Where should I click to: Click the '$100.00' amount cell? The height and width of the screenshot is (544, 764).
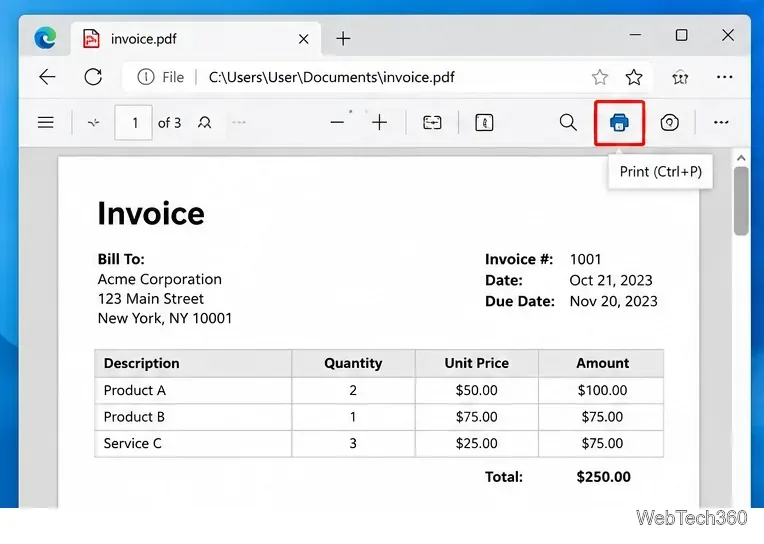602,390
